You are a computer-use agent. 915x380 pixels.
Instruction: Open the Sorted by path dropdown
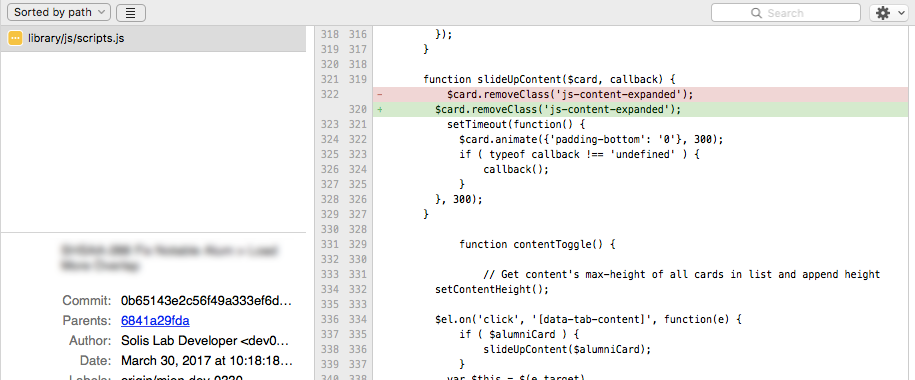click(58, 12)
